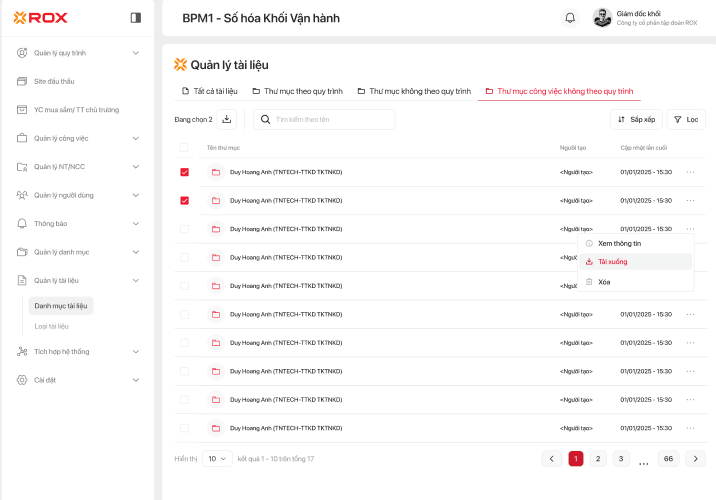Screen dimensions: 716x500
Task: Click the Tìm kiếm theo tên search field
Action: click(324, 119)
